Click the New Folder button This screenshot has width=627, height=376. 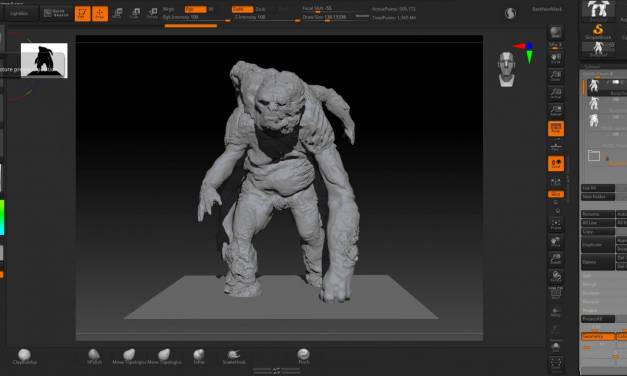coord(598,197)
